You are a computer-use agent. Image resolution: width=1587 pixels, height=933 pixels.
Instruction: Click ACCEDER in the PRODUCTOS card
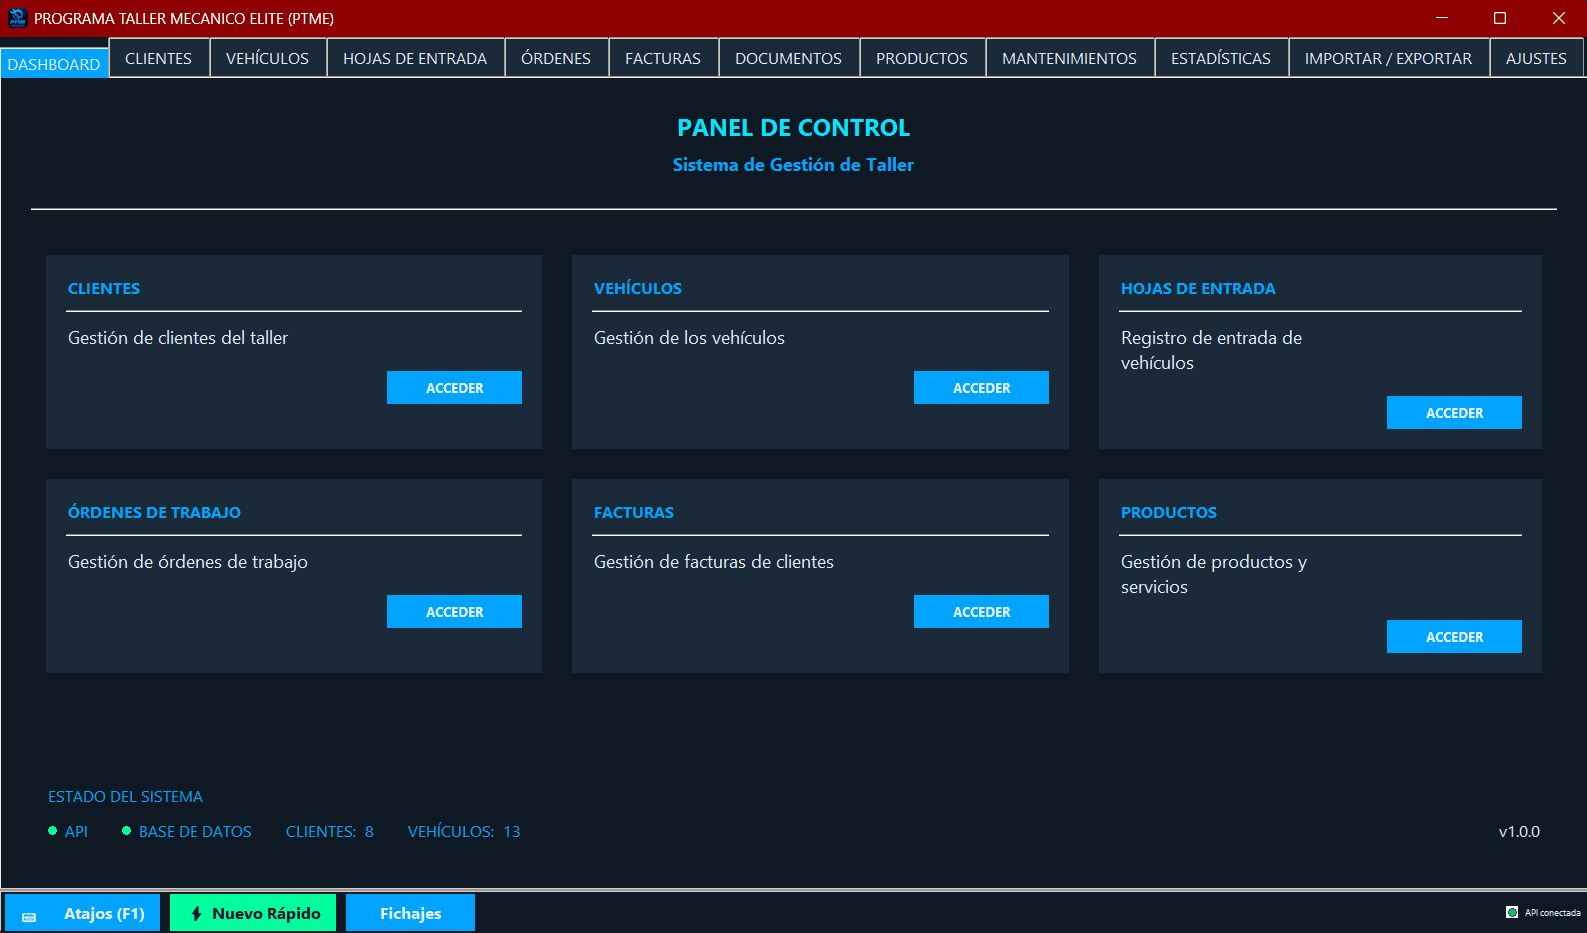pos(1454,637)
